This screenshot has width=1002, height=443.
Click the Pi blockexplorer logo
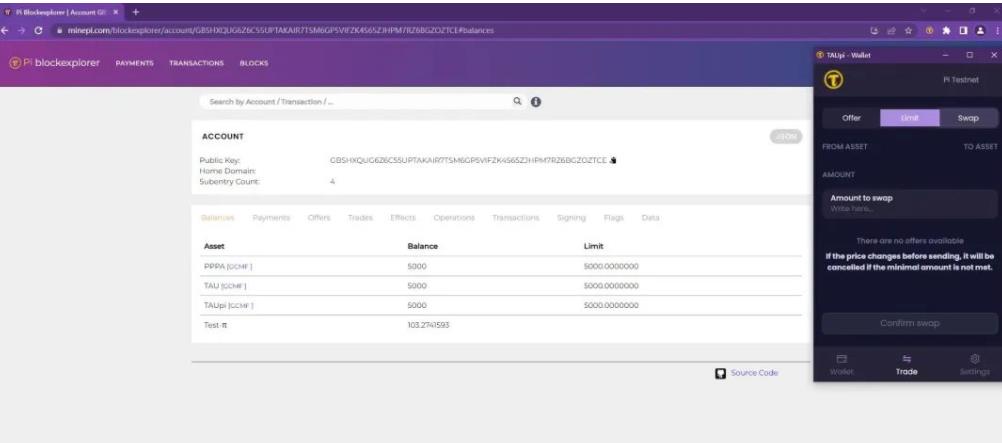tap(55, 64)
